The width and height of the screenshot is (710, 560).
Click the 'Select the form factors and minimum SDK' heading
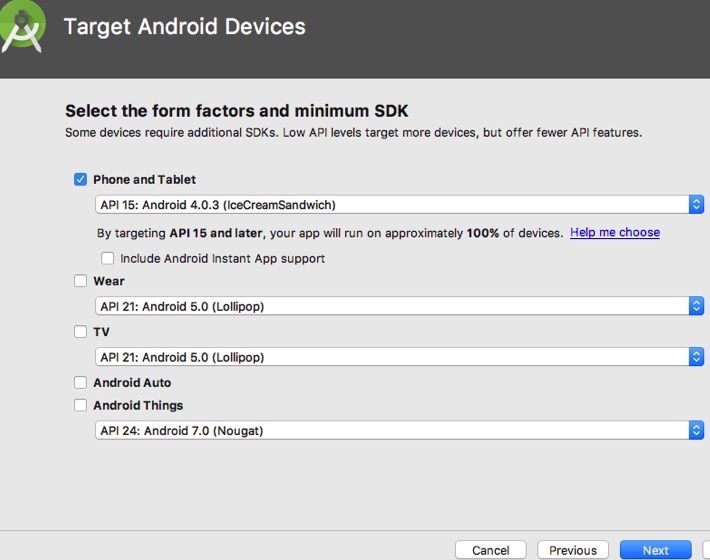click(x=236, y=111)
